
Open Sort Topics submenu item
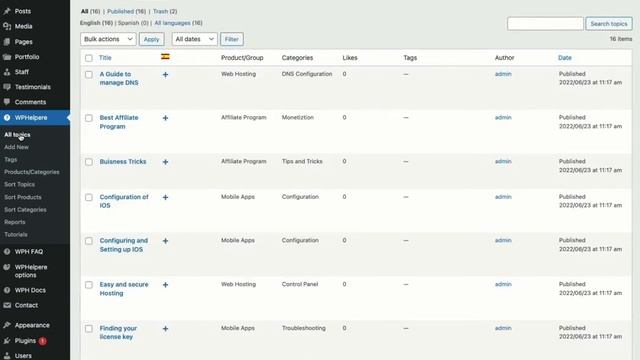tap(20, 184)
